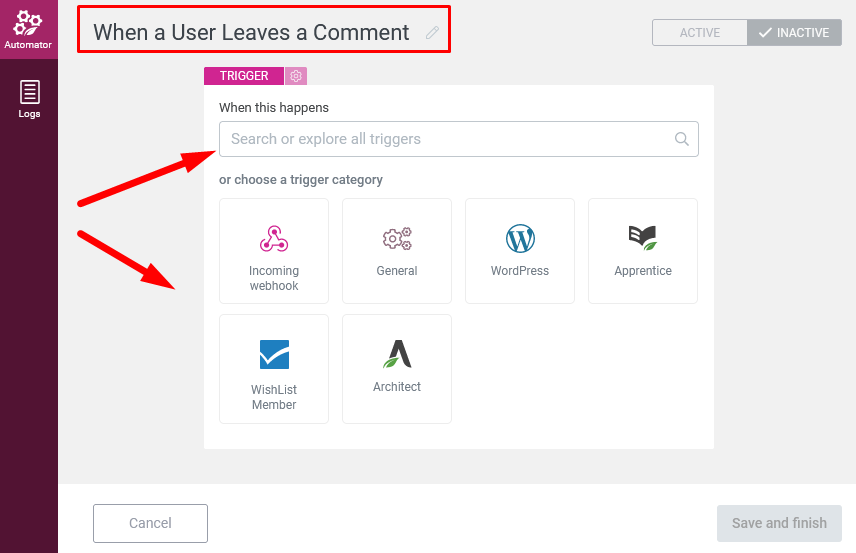Open the WishList Member category card
The width and height of the screenshot is (856, 553).
point(274,369)
